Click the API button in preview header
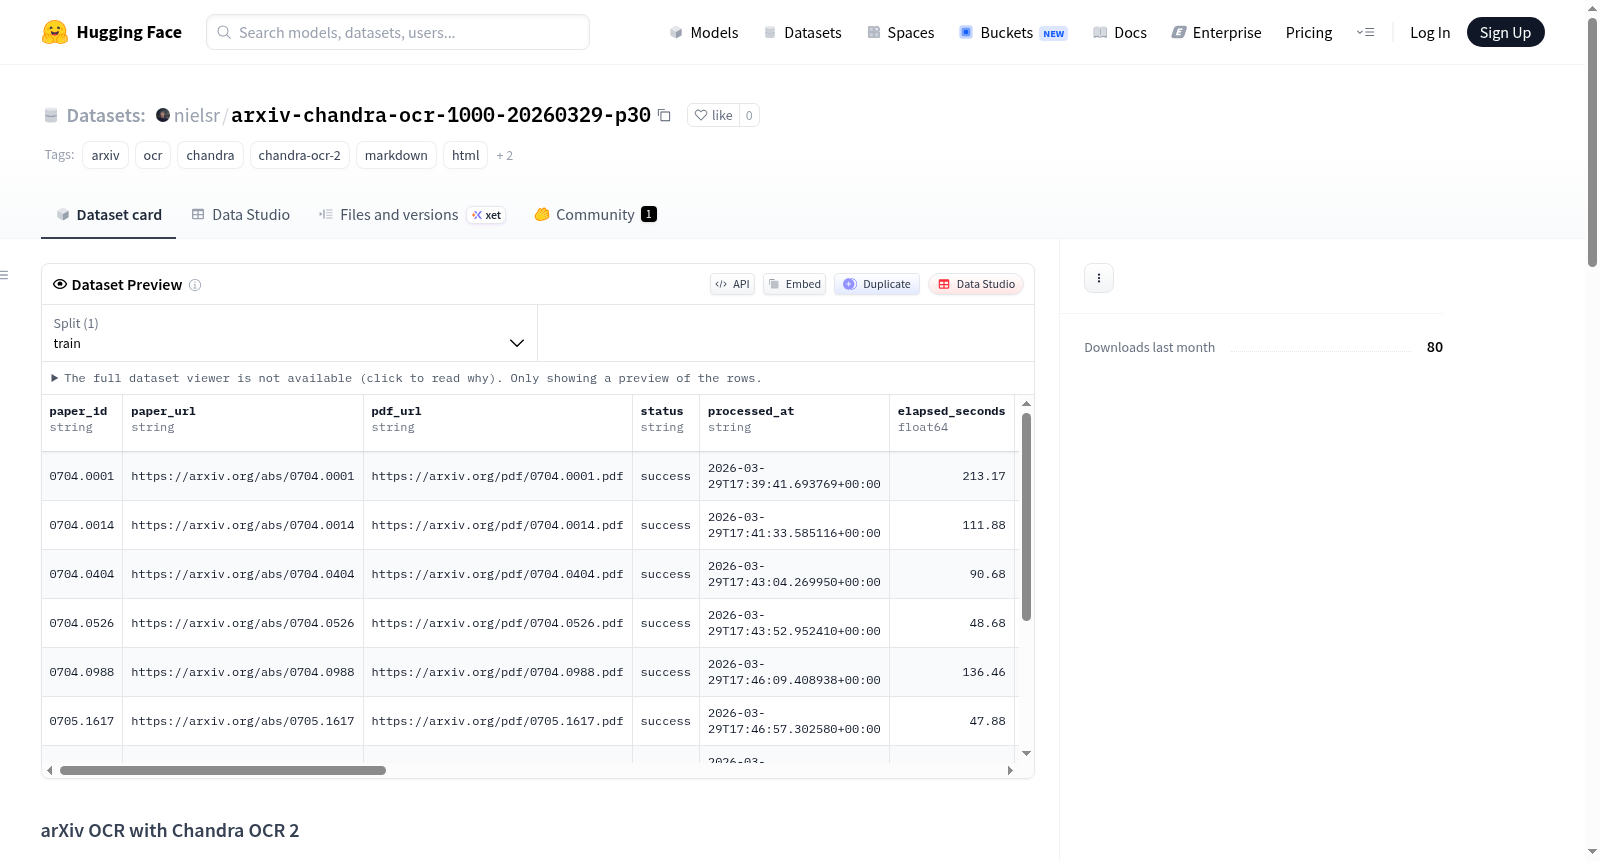 click(x=733, y=284)
